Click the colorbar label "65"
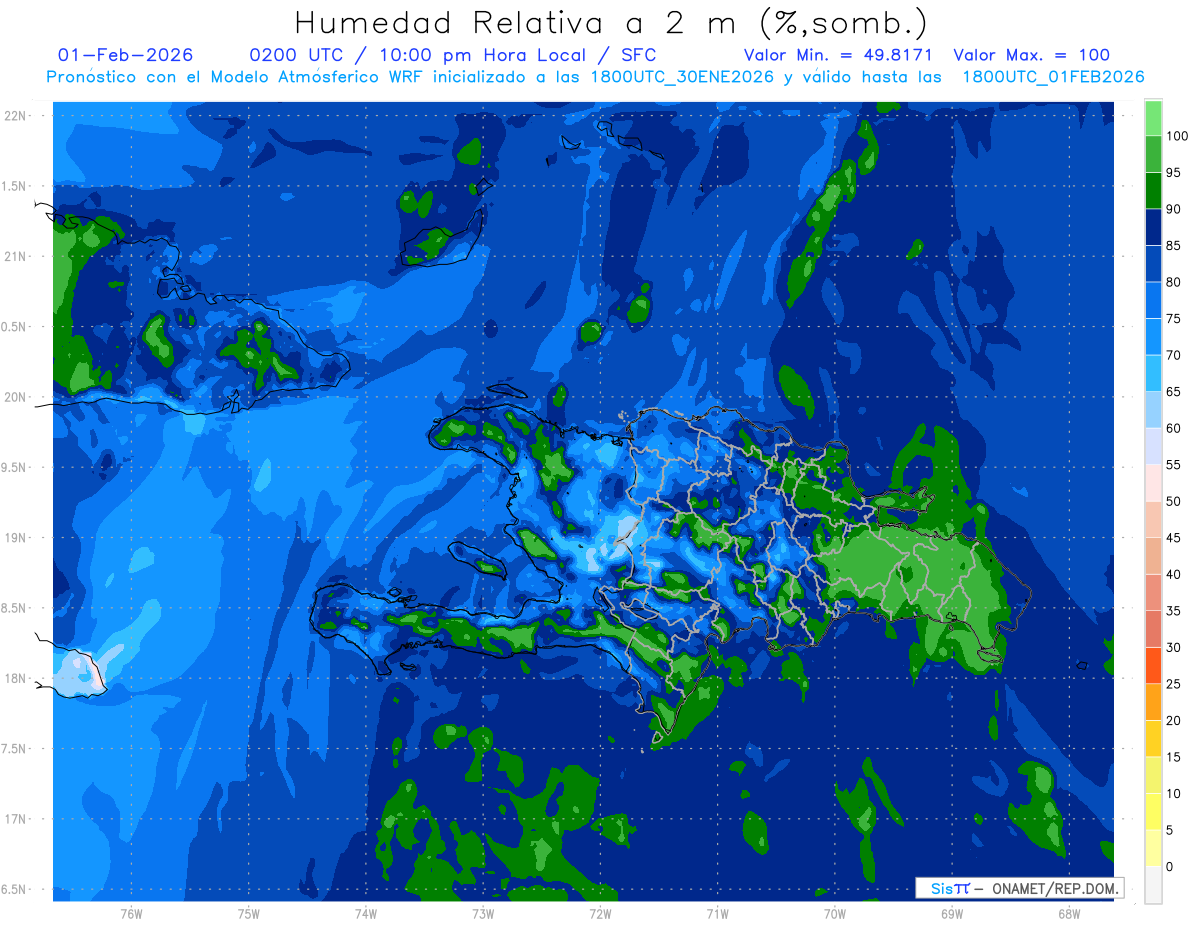Image resolution: width=1200 pixels, height=927 pixels. click(1173, 391)
